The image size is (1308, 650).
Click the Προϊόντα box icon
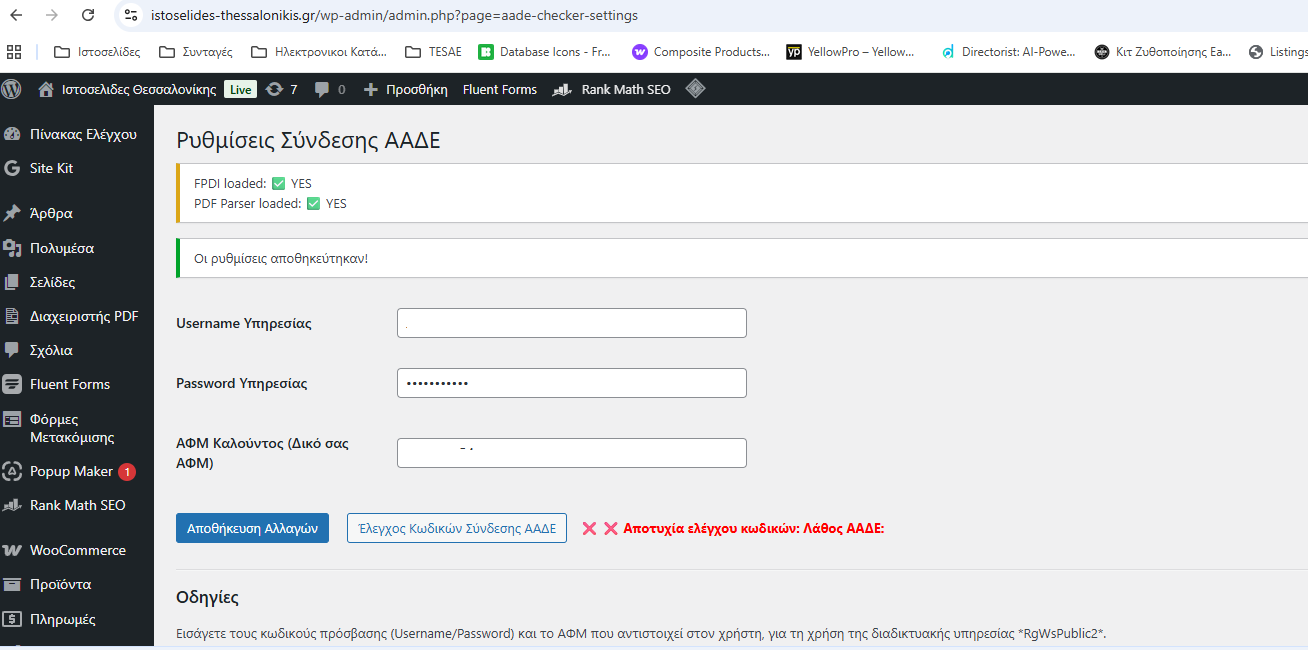click(12, 584)
